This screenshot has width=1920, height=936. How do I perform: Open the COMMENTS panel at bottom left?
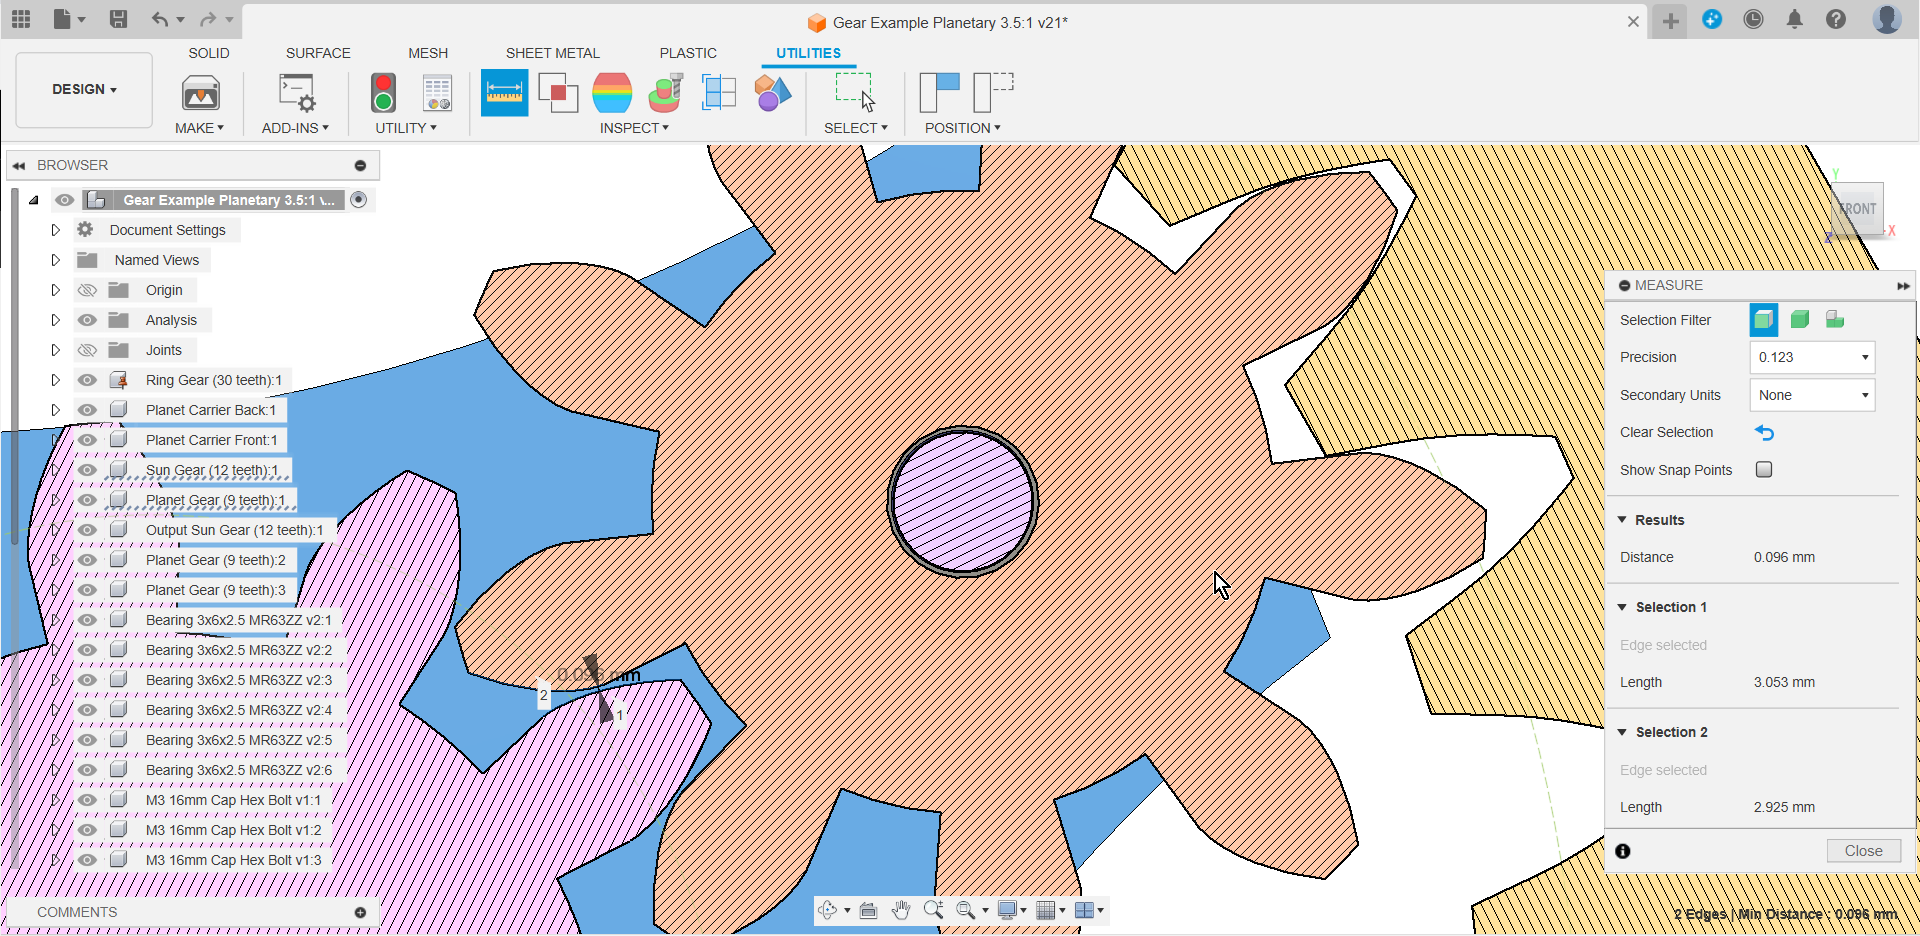tap(77, 911)
